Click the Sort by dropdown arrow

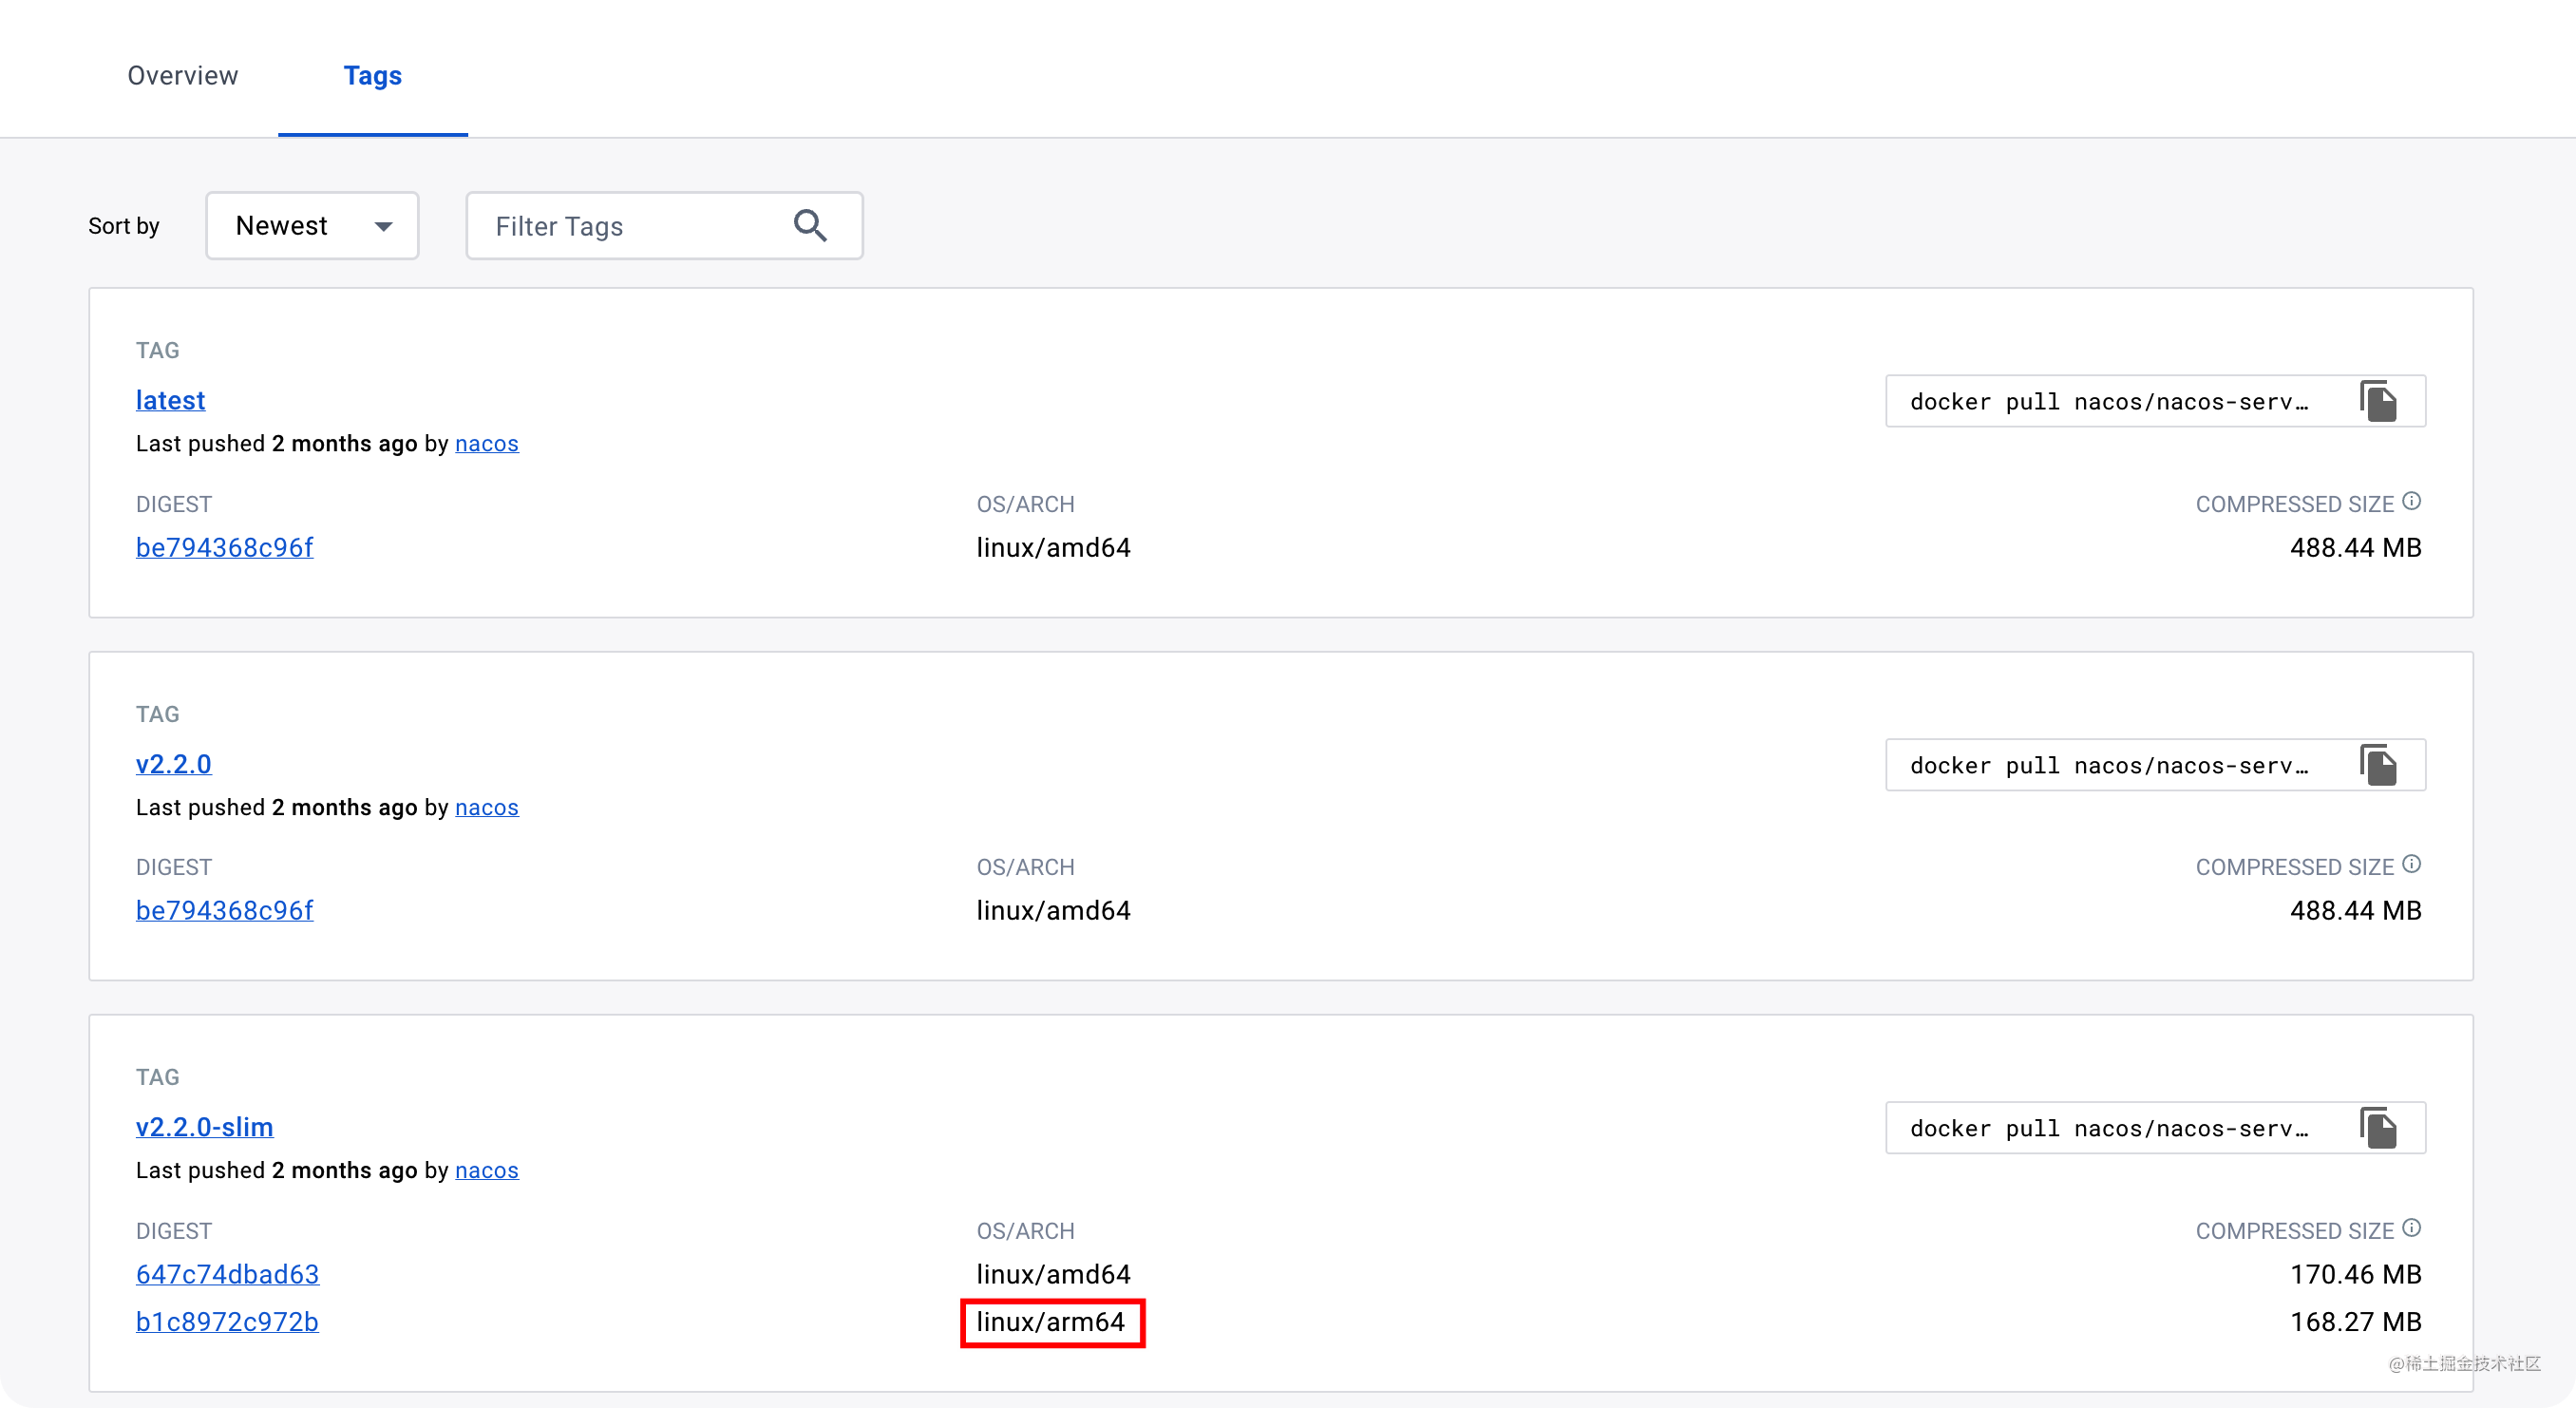[x=383, y=227]
